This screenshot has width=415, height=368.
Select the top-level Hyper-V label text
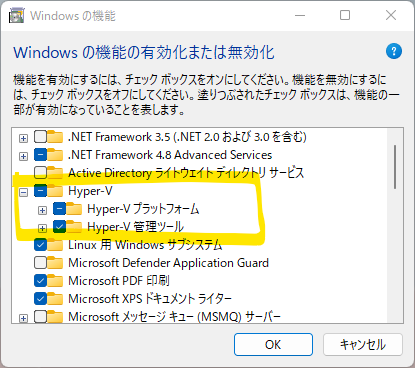(90, 191)
